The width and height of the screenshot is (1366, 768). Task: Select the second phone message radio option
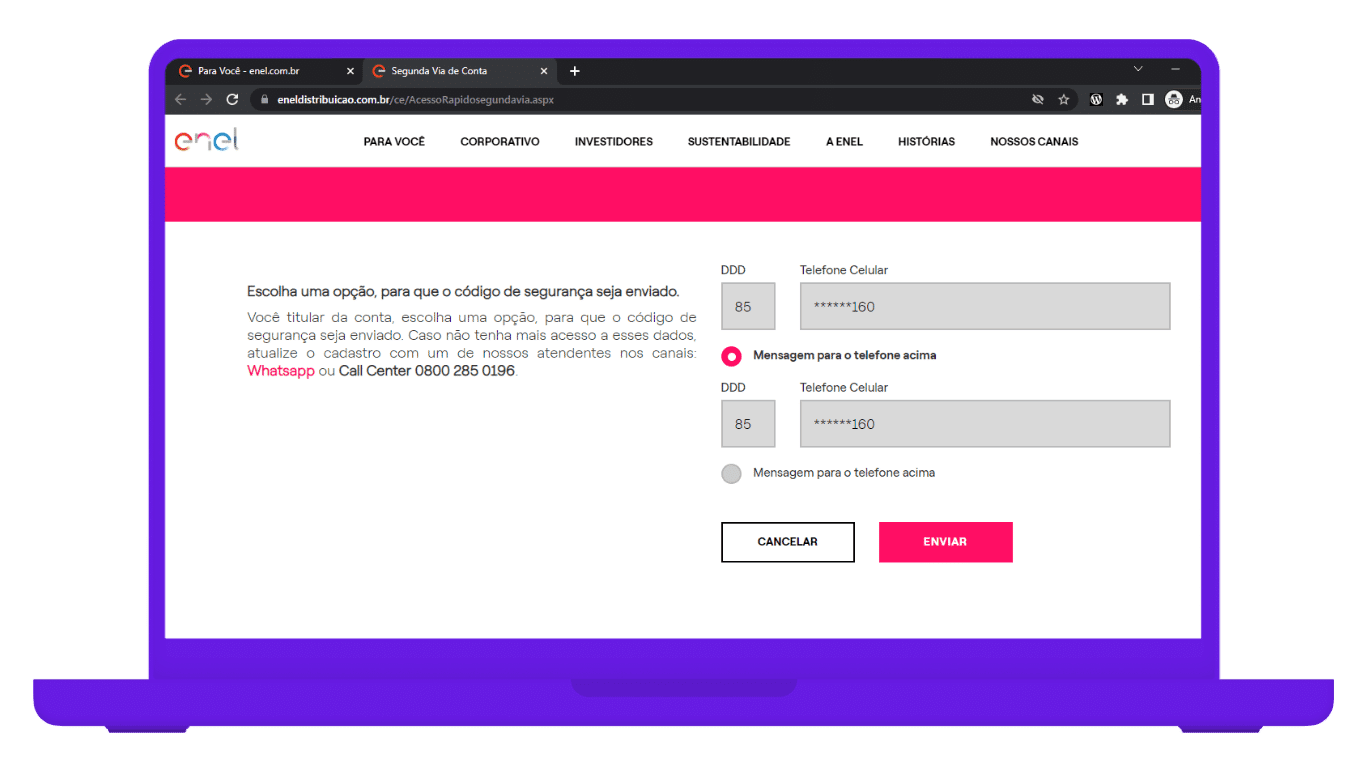(731, 473)
